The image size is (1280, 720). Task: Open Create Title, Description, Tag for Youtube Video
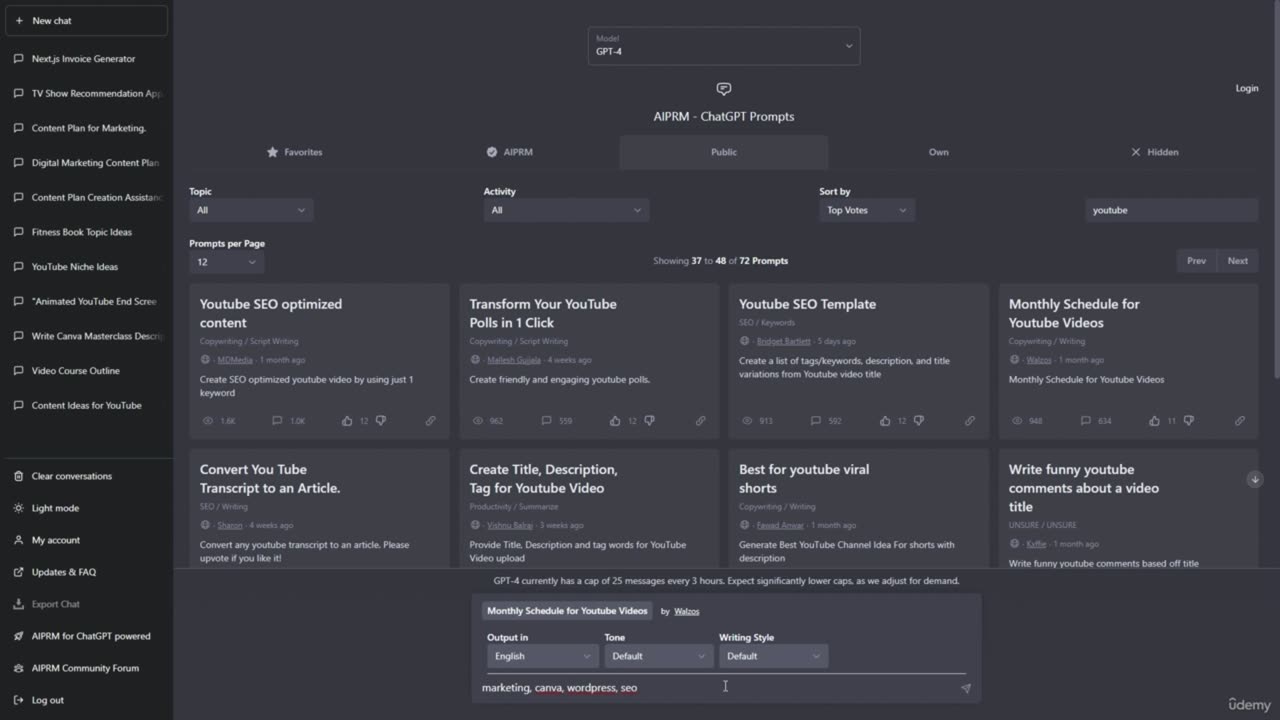point(543,478)
